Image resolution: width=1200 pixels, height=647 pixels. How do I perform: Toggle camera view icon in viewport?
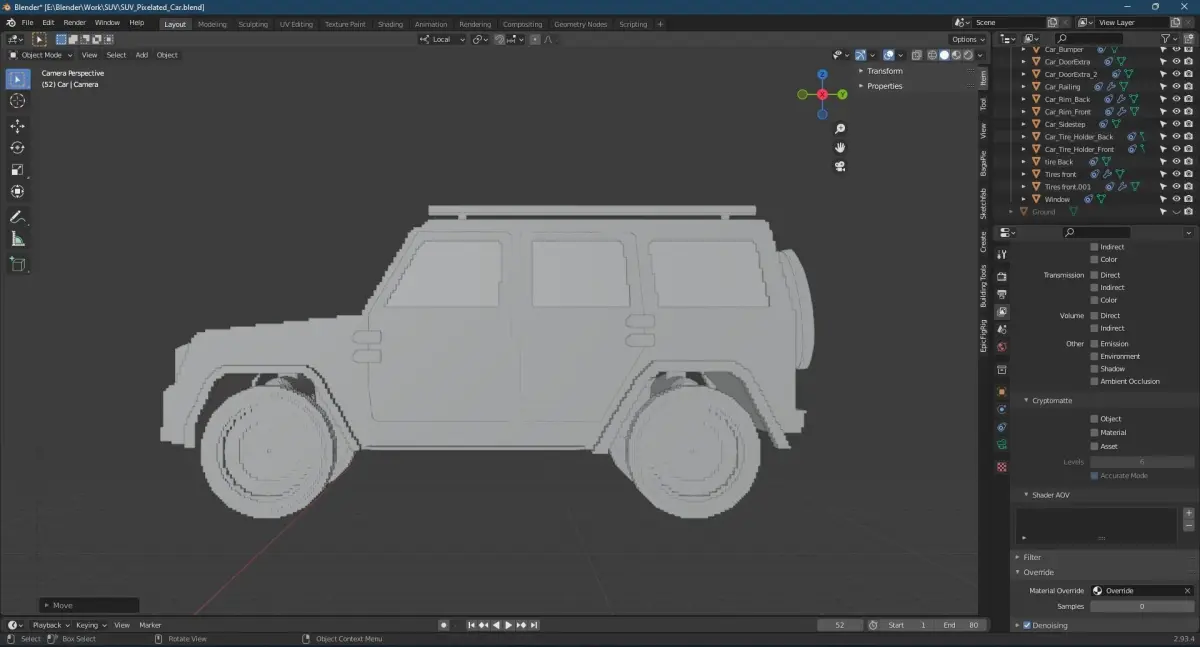click(840, 166)
